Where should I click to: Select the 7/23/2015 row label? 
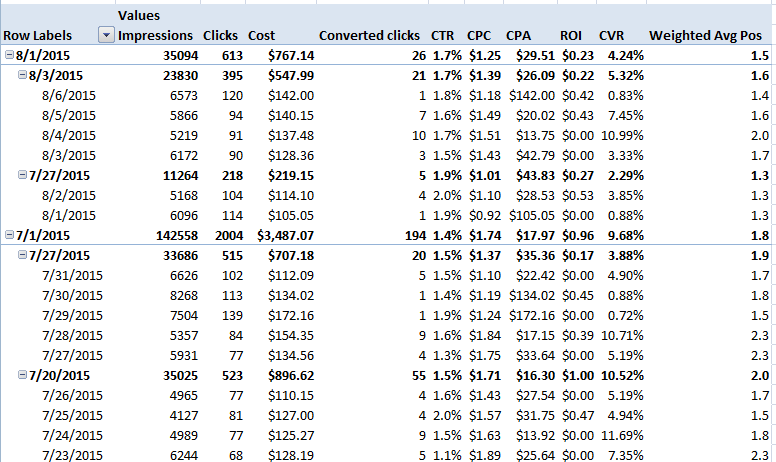[x=72, y=455]
